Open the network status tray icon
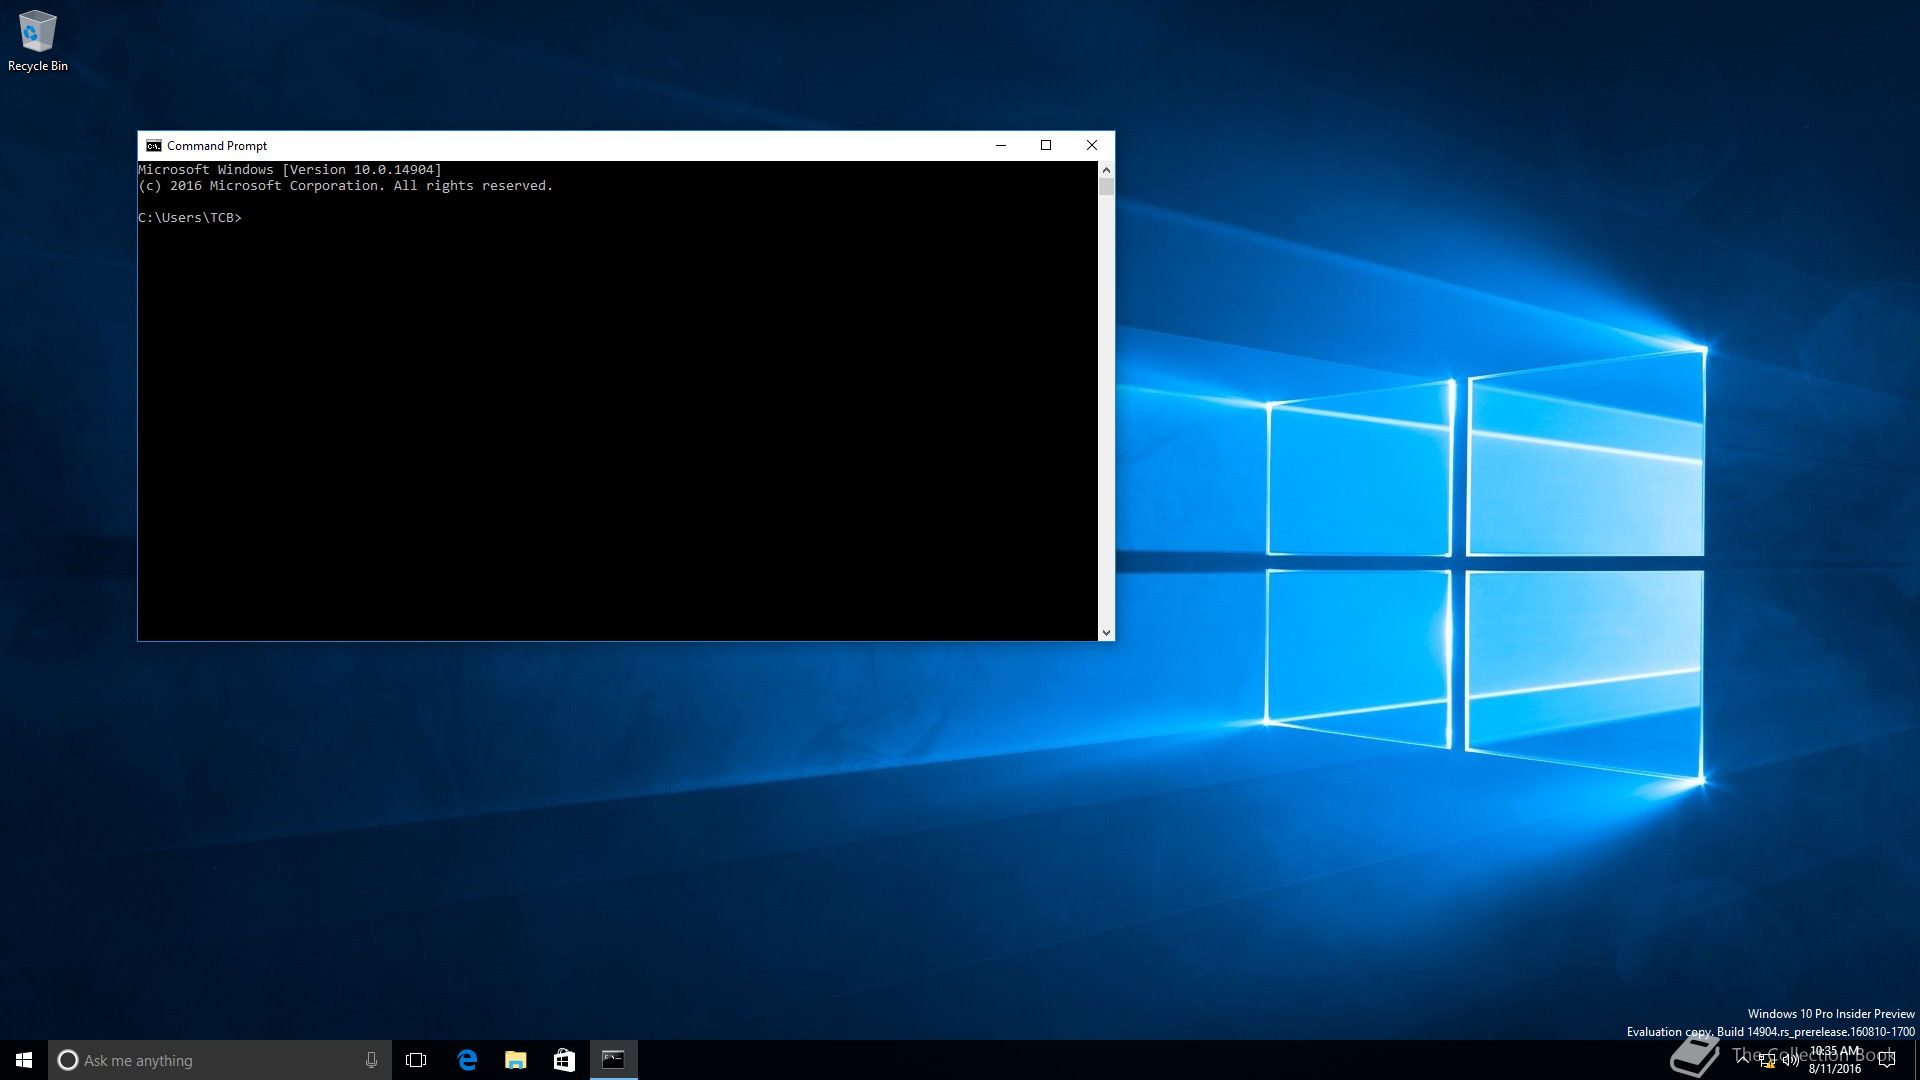 pyautogui.click(x=1767, y=1061)
